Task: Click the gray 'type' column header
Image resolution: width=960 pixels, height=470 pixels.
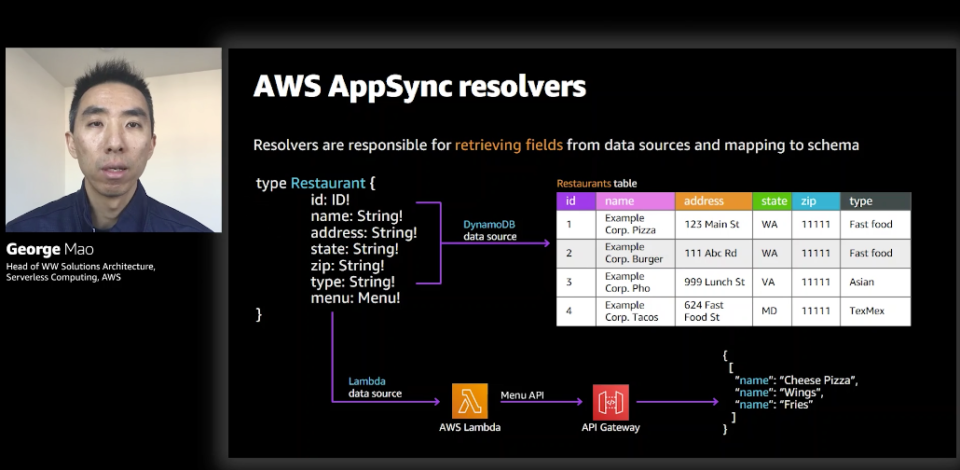Action: coord(876,201)
